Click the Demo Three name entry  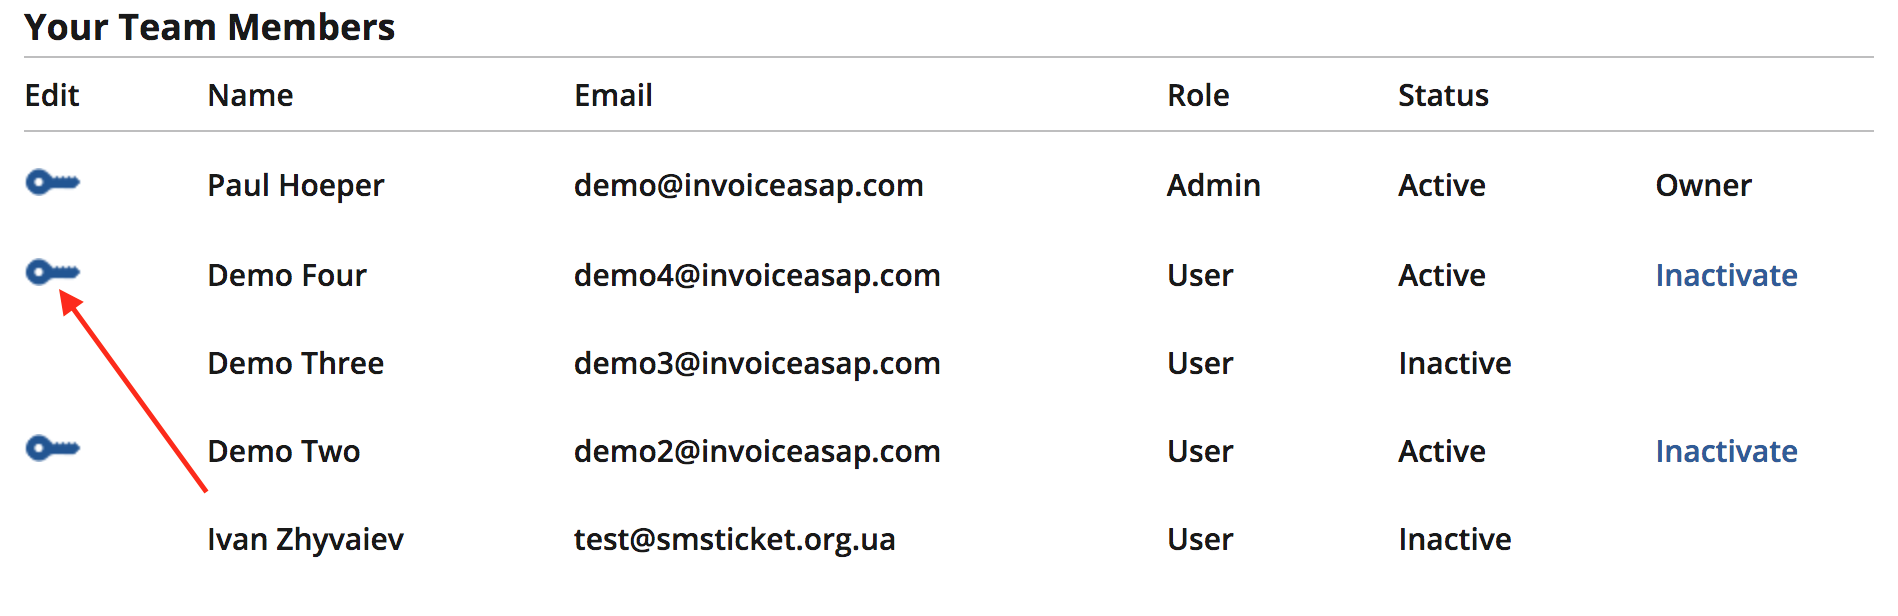point(295,363)
